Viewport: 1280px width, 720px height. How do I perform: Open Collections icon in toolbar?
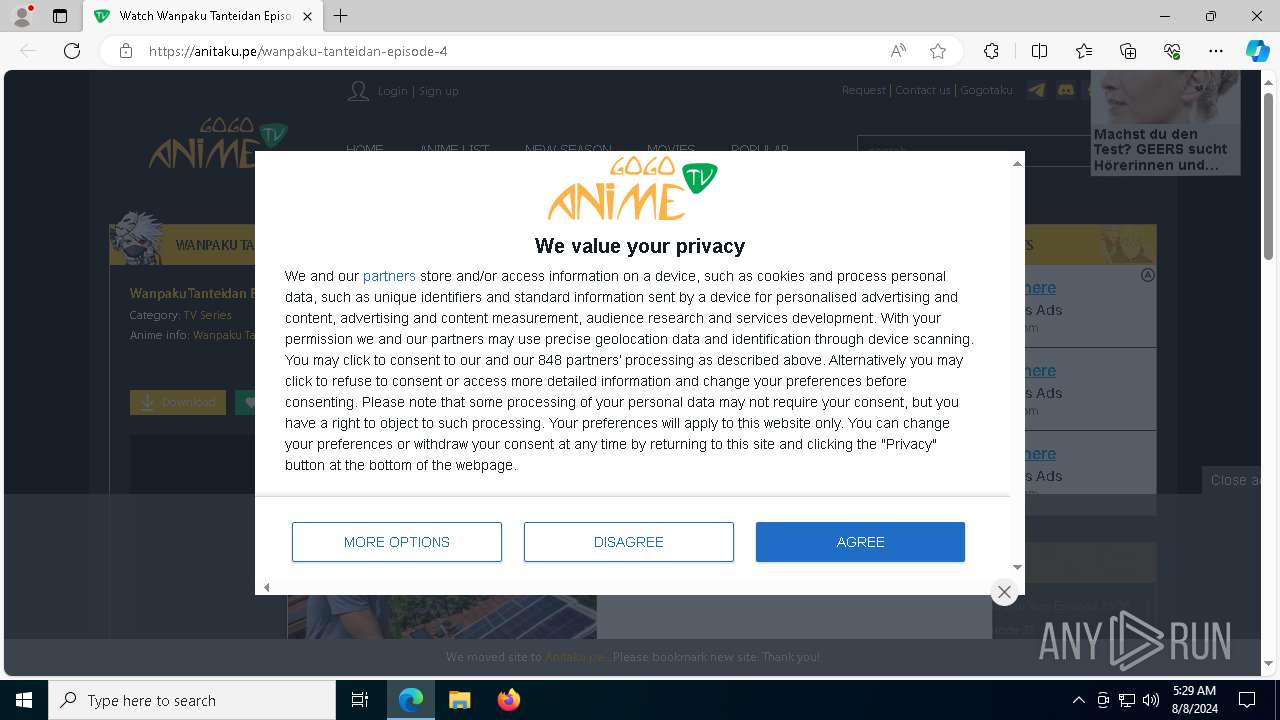(1128, 51)
